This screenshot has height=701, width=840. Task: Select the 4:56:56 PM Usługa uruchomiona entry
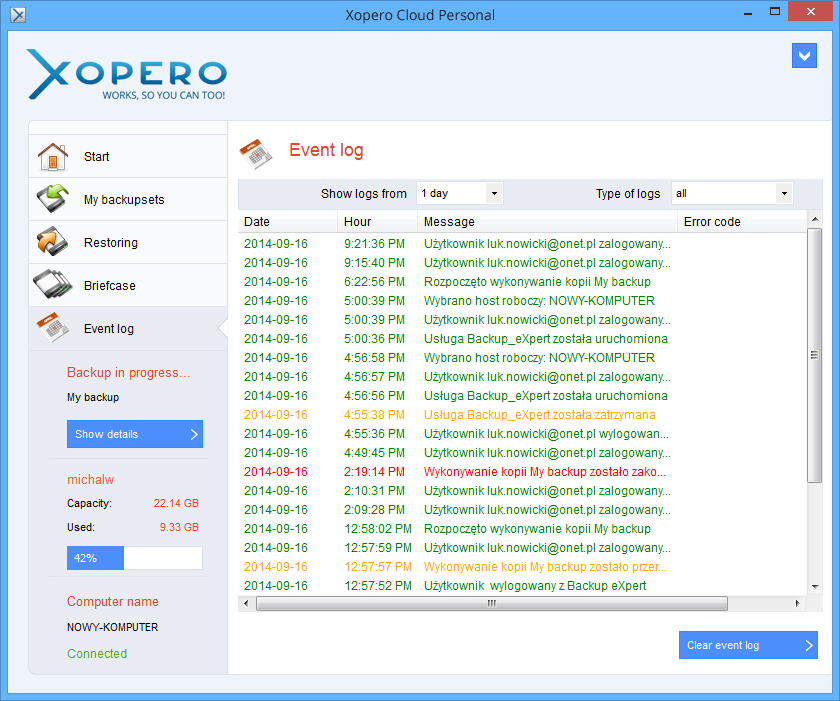pyautogui.click(x=522, y=396)
